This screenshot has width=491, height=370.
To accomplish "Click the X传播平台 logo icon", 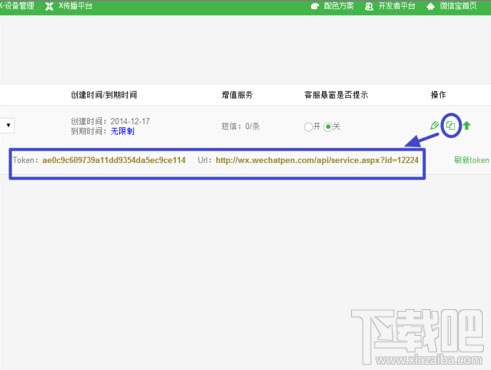I will pos(49,6).
